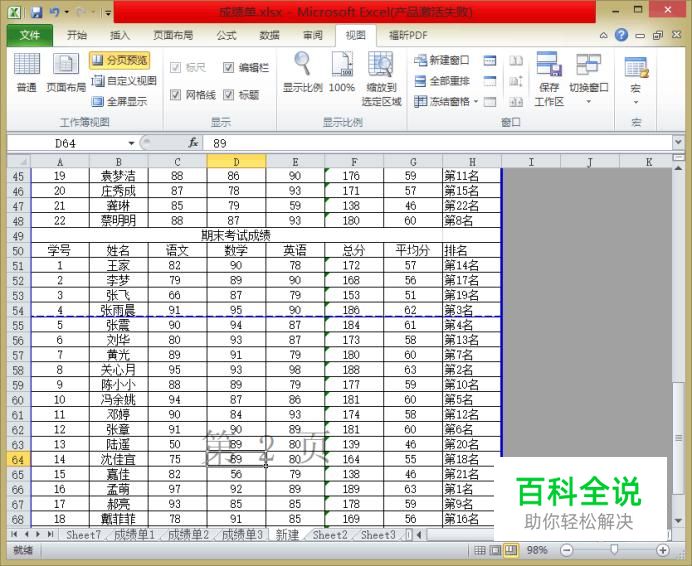This screenshot has width=692, height=566.
Task: Enable Full Screen (全屏显示) mode
Action: tap(119, 102)
